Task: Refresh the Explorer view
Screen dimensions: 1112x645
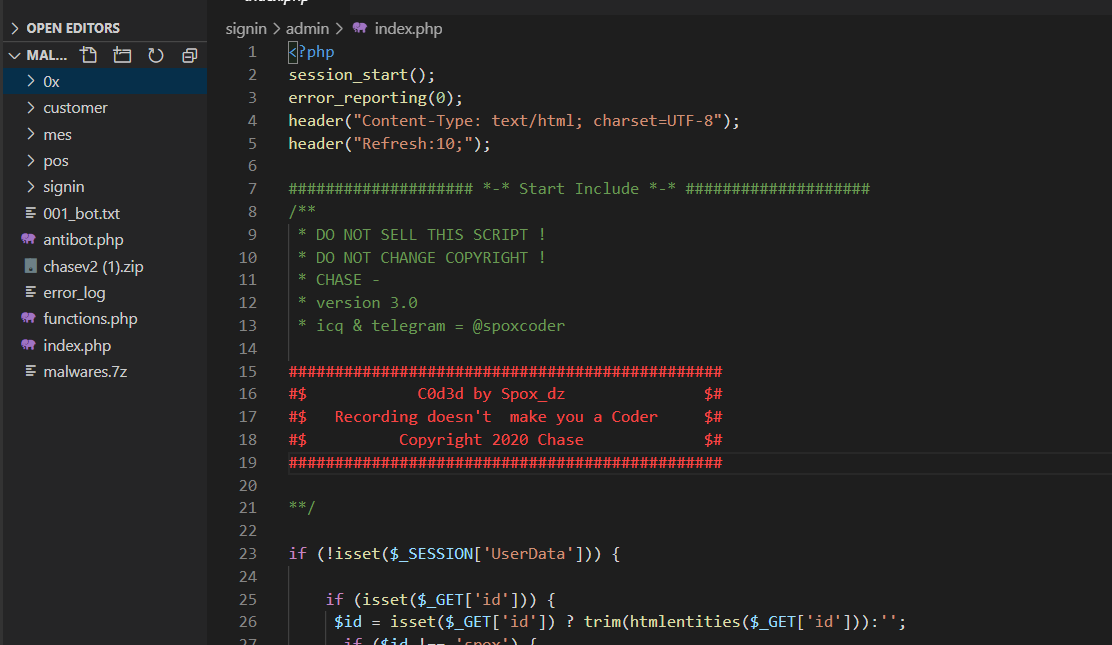Action: tap(156, 55)
